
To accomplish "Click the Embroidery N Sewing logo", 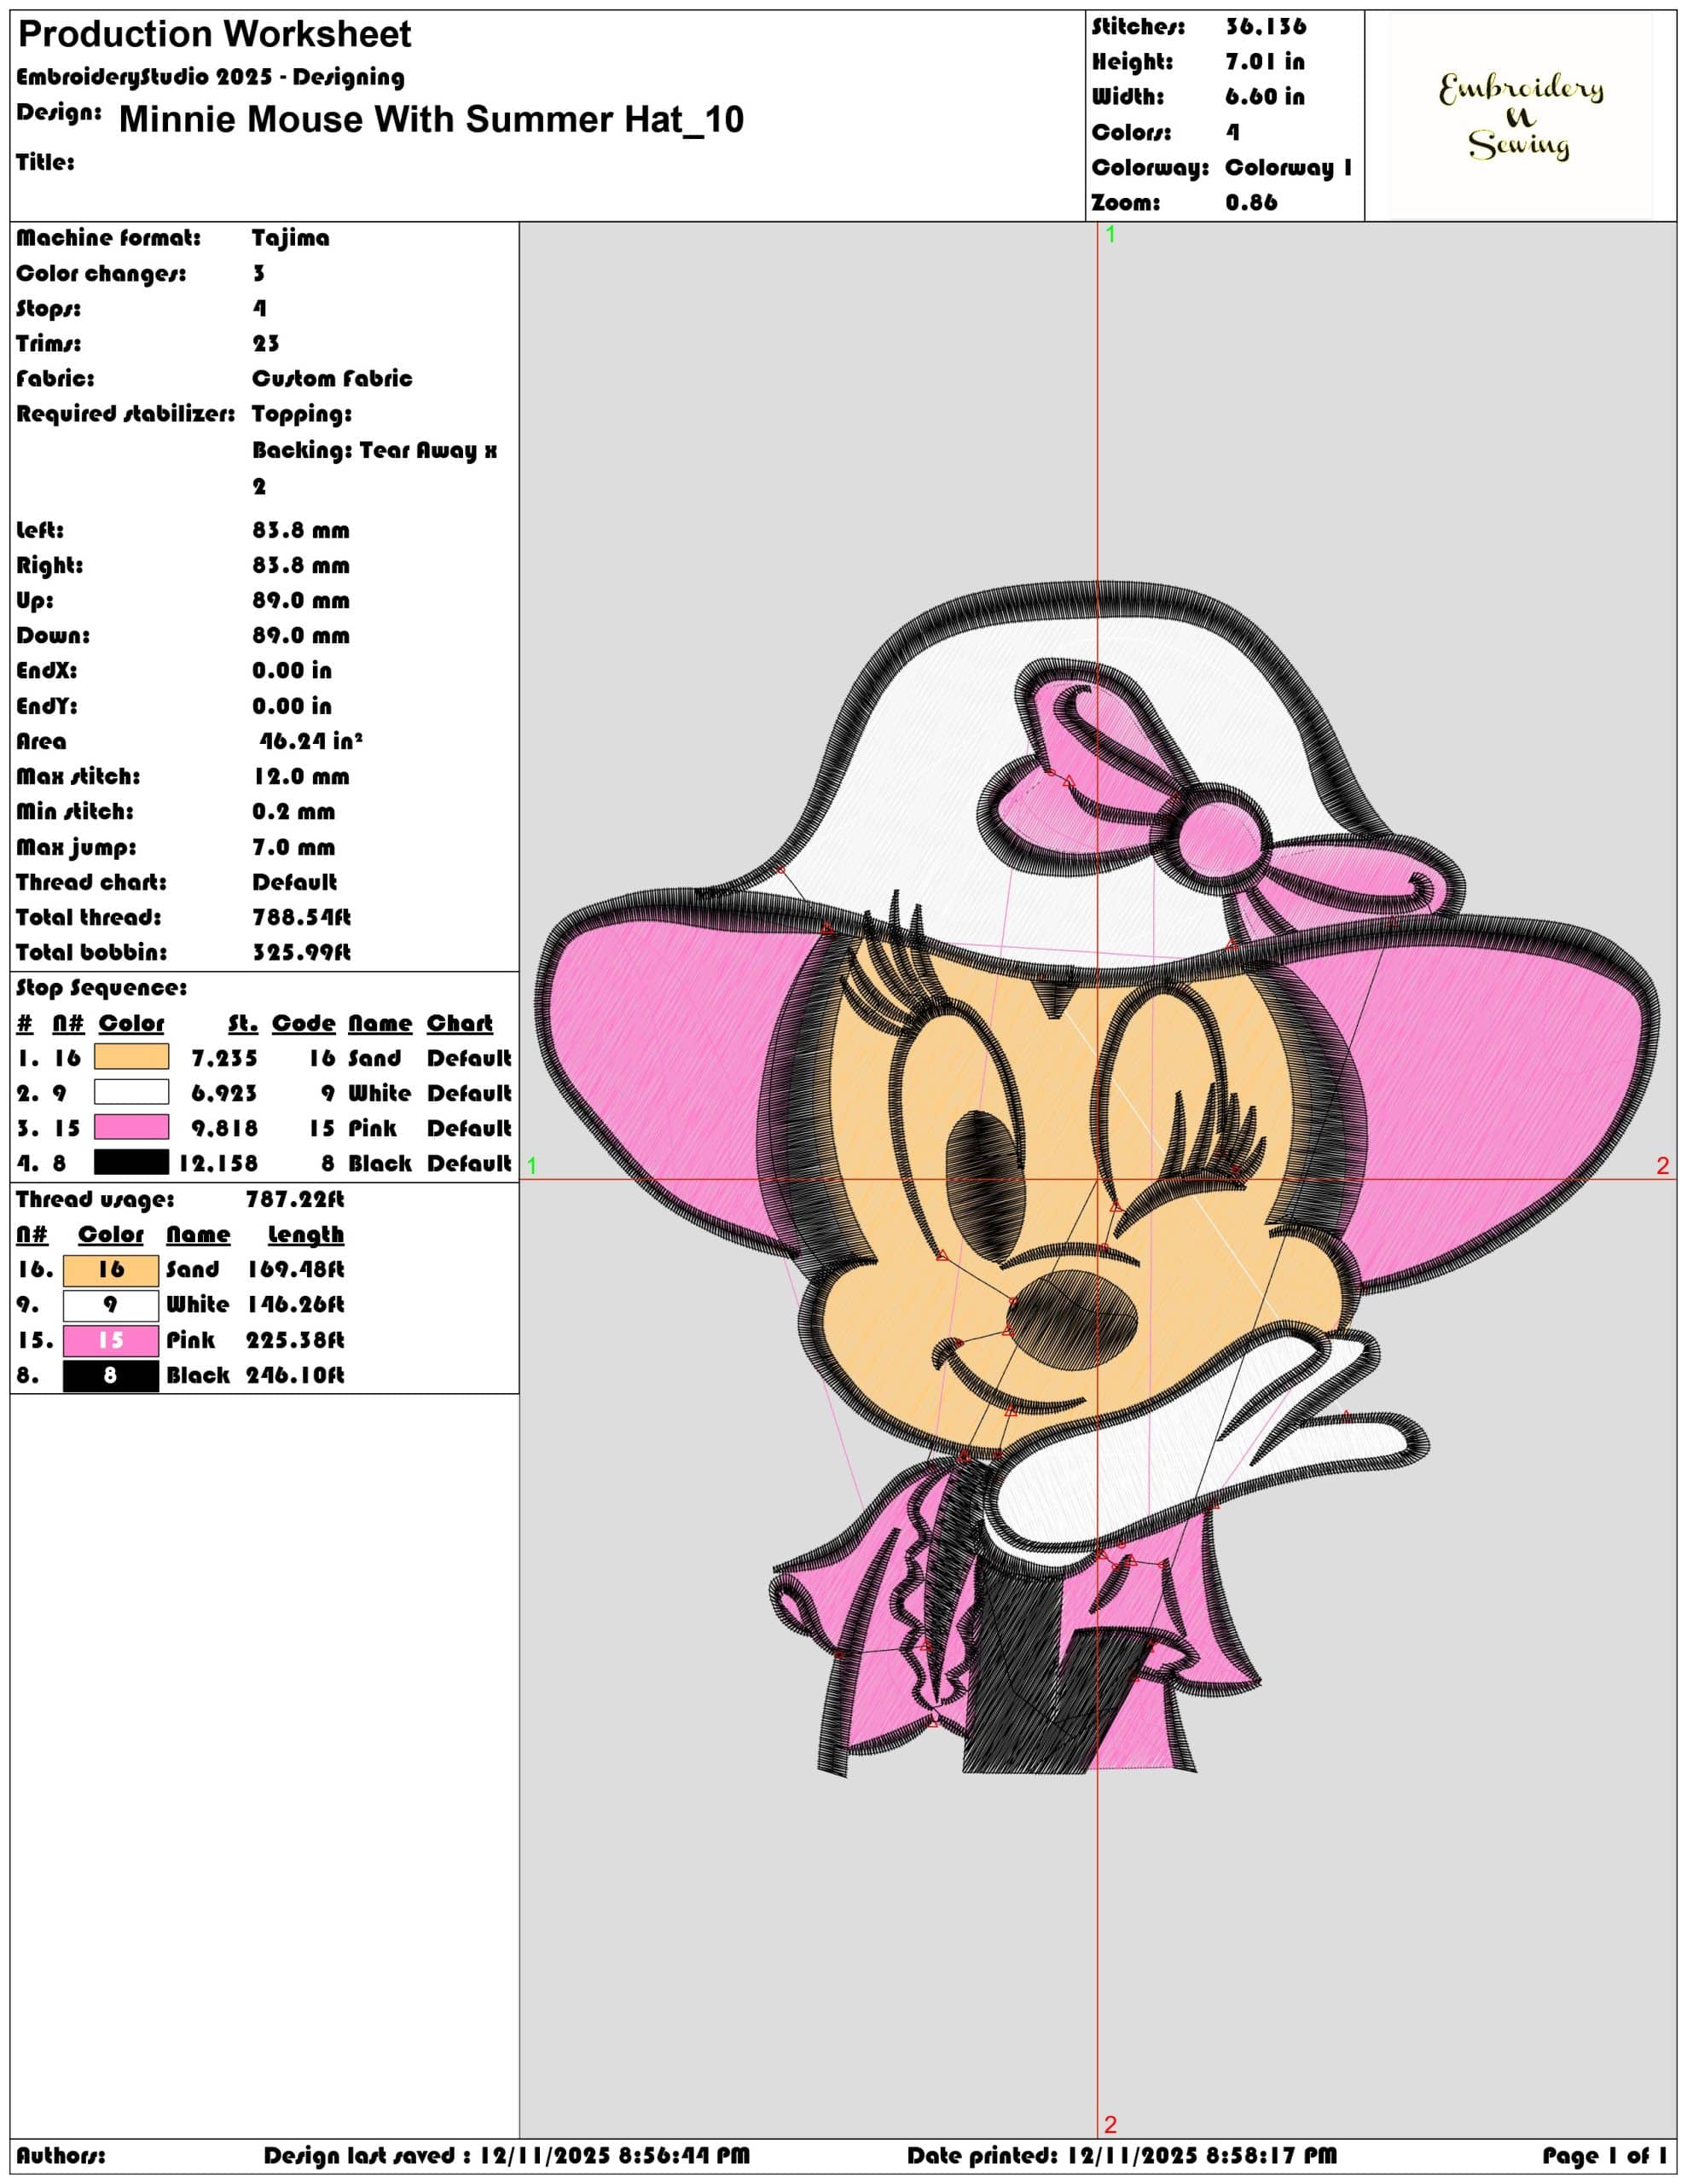I will click(x=1520, y=116).
